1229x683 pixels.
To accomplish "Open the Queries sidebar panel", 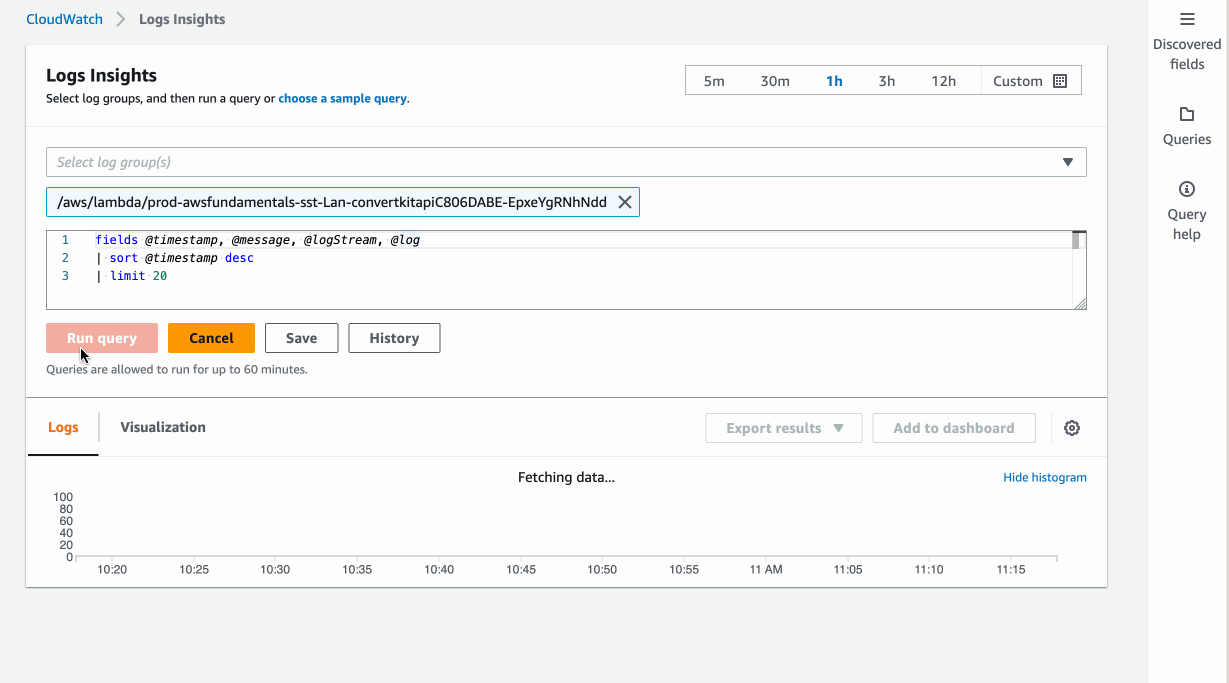I will [1187, 125].
